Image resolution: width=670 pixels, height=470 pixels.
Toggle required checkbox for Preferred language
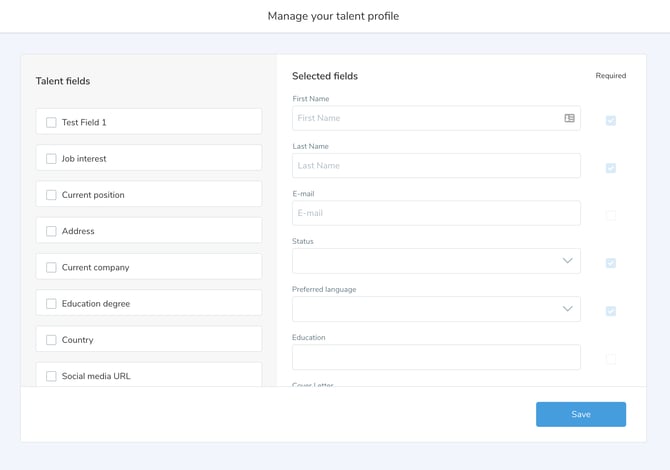tap(611, 311)
